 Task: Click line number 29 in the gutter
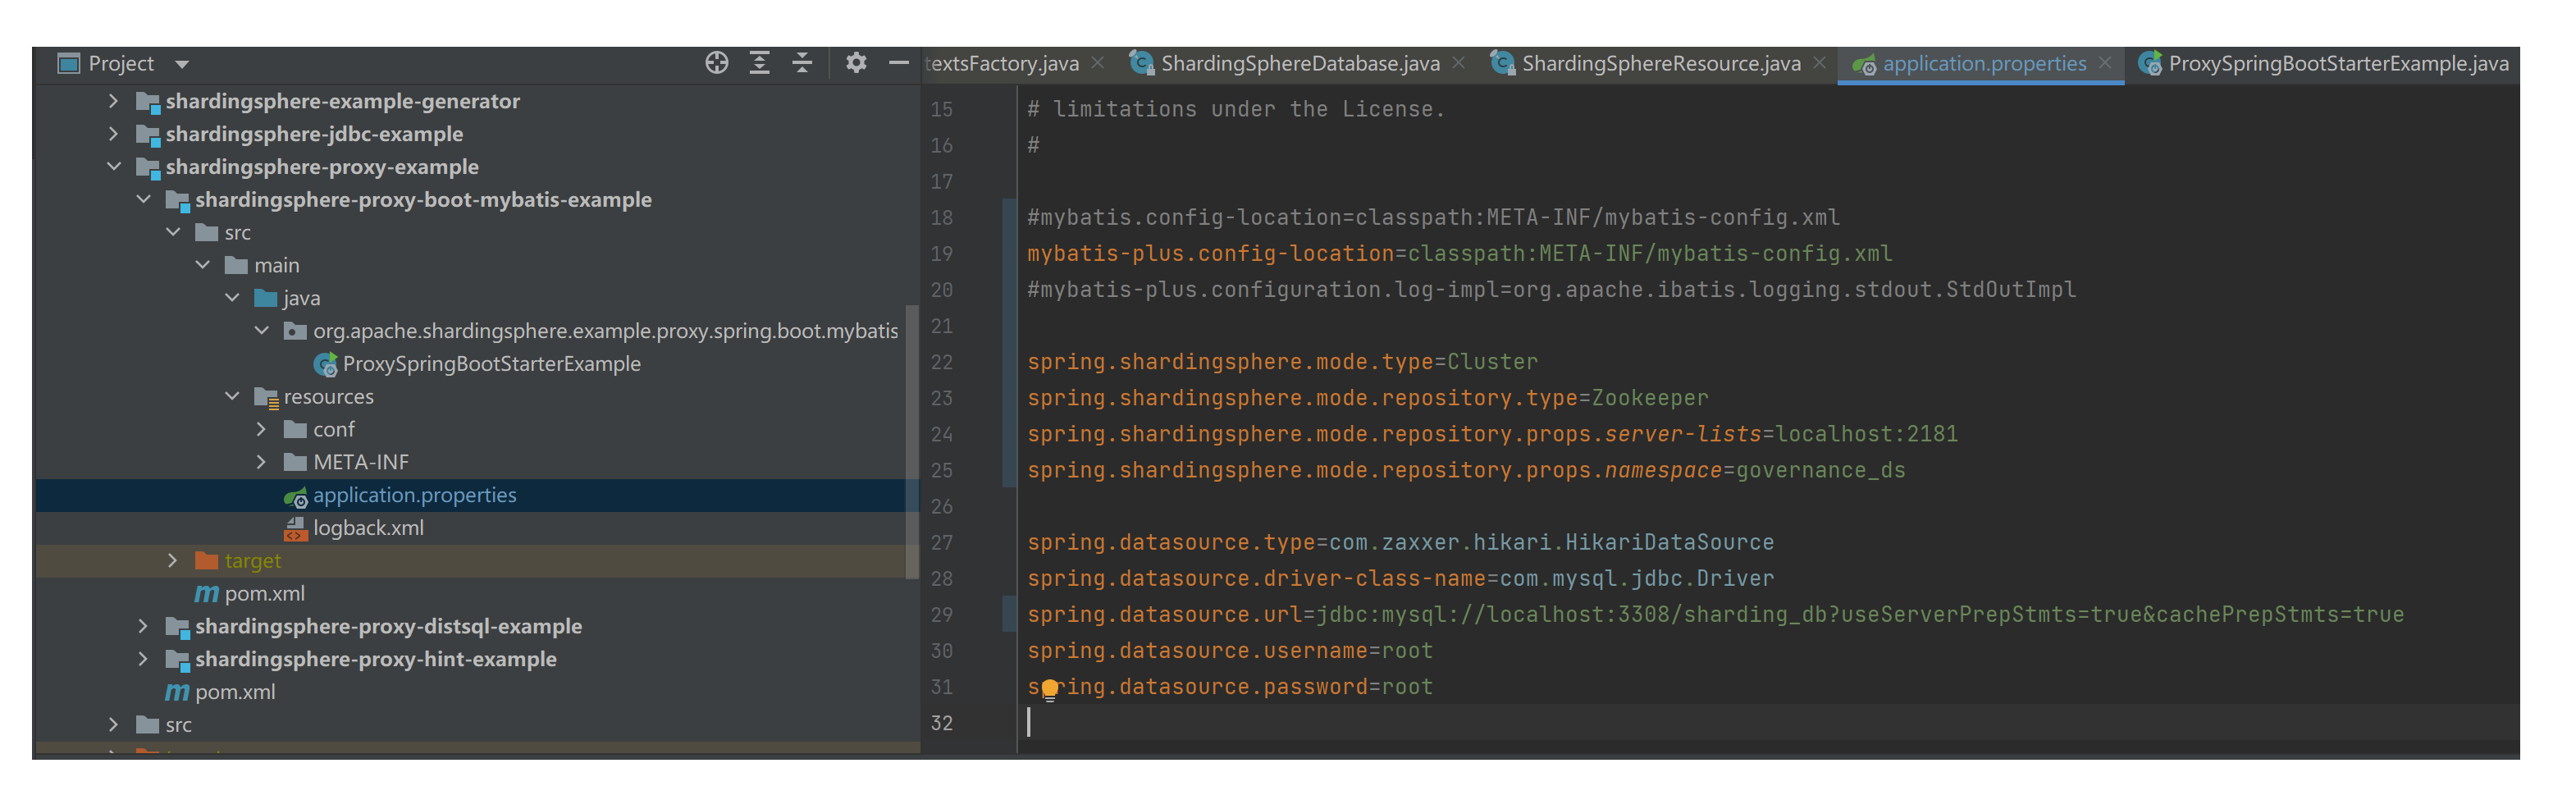941,614
